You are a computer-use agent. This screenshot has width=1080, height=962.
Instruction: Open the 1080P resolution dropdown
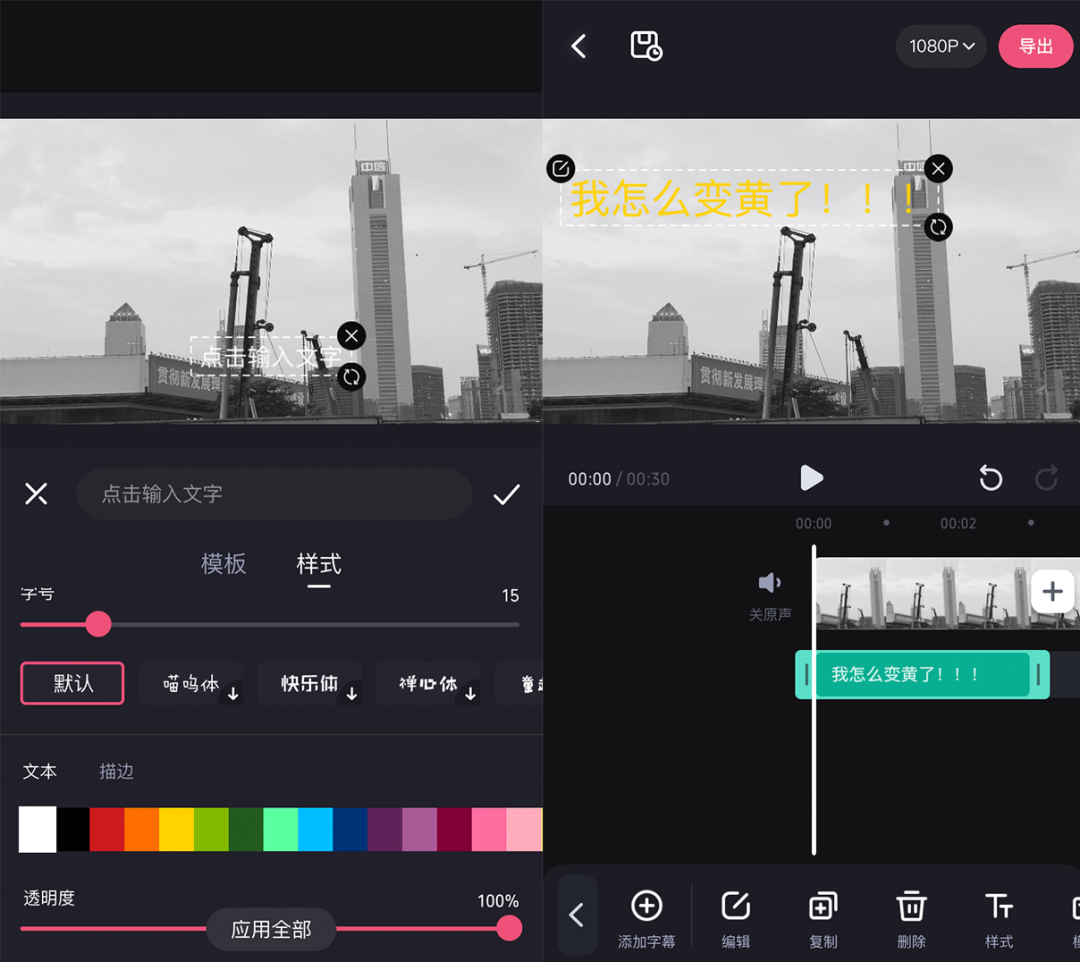940,45
